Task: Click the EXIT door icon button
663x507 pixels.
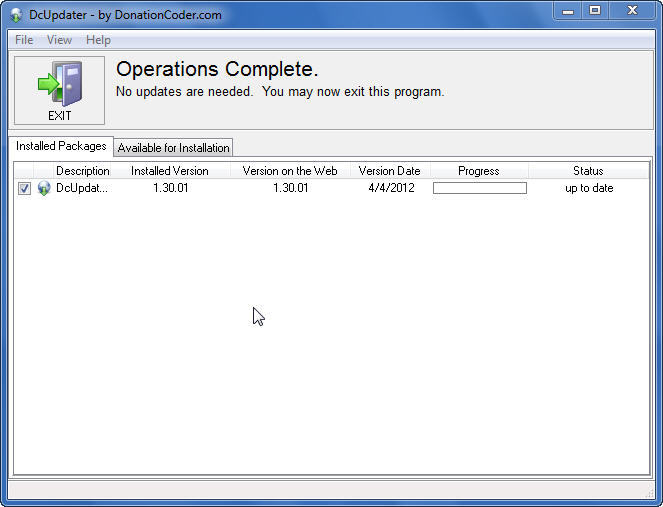Action: pos(59,90)
